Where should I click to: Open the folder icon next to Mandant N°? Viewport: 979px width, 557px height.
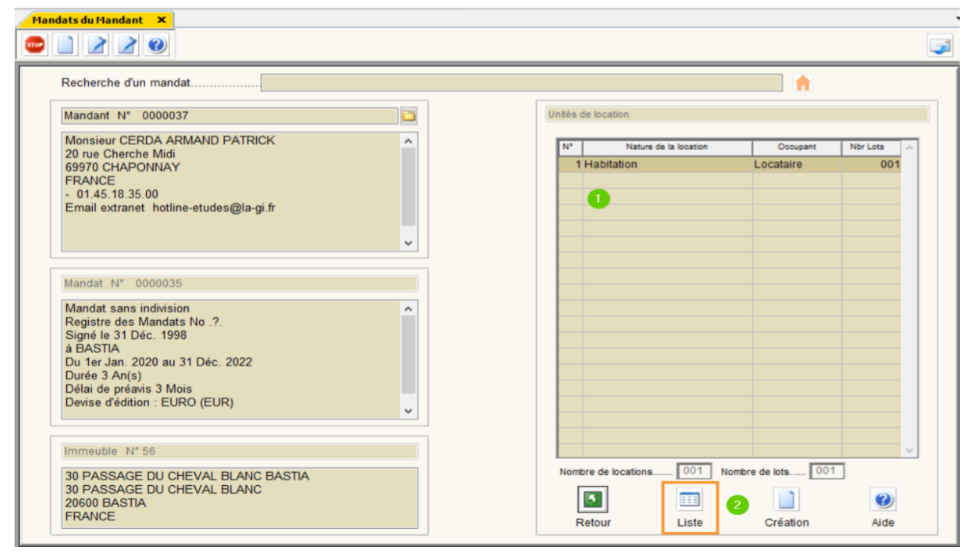coord(408,116)
